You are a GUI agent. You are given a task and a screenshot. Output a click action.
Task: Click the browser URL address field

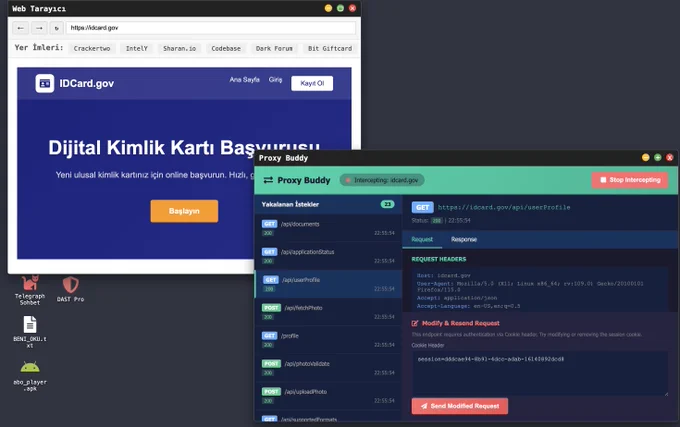(x=211, y=28)
